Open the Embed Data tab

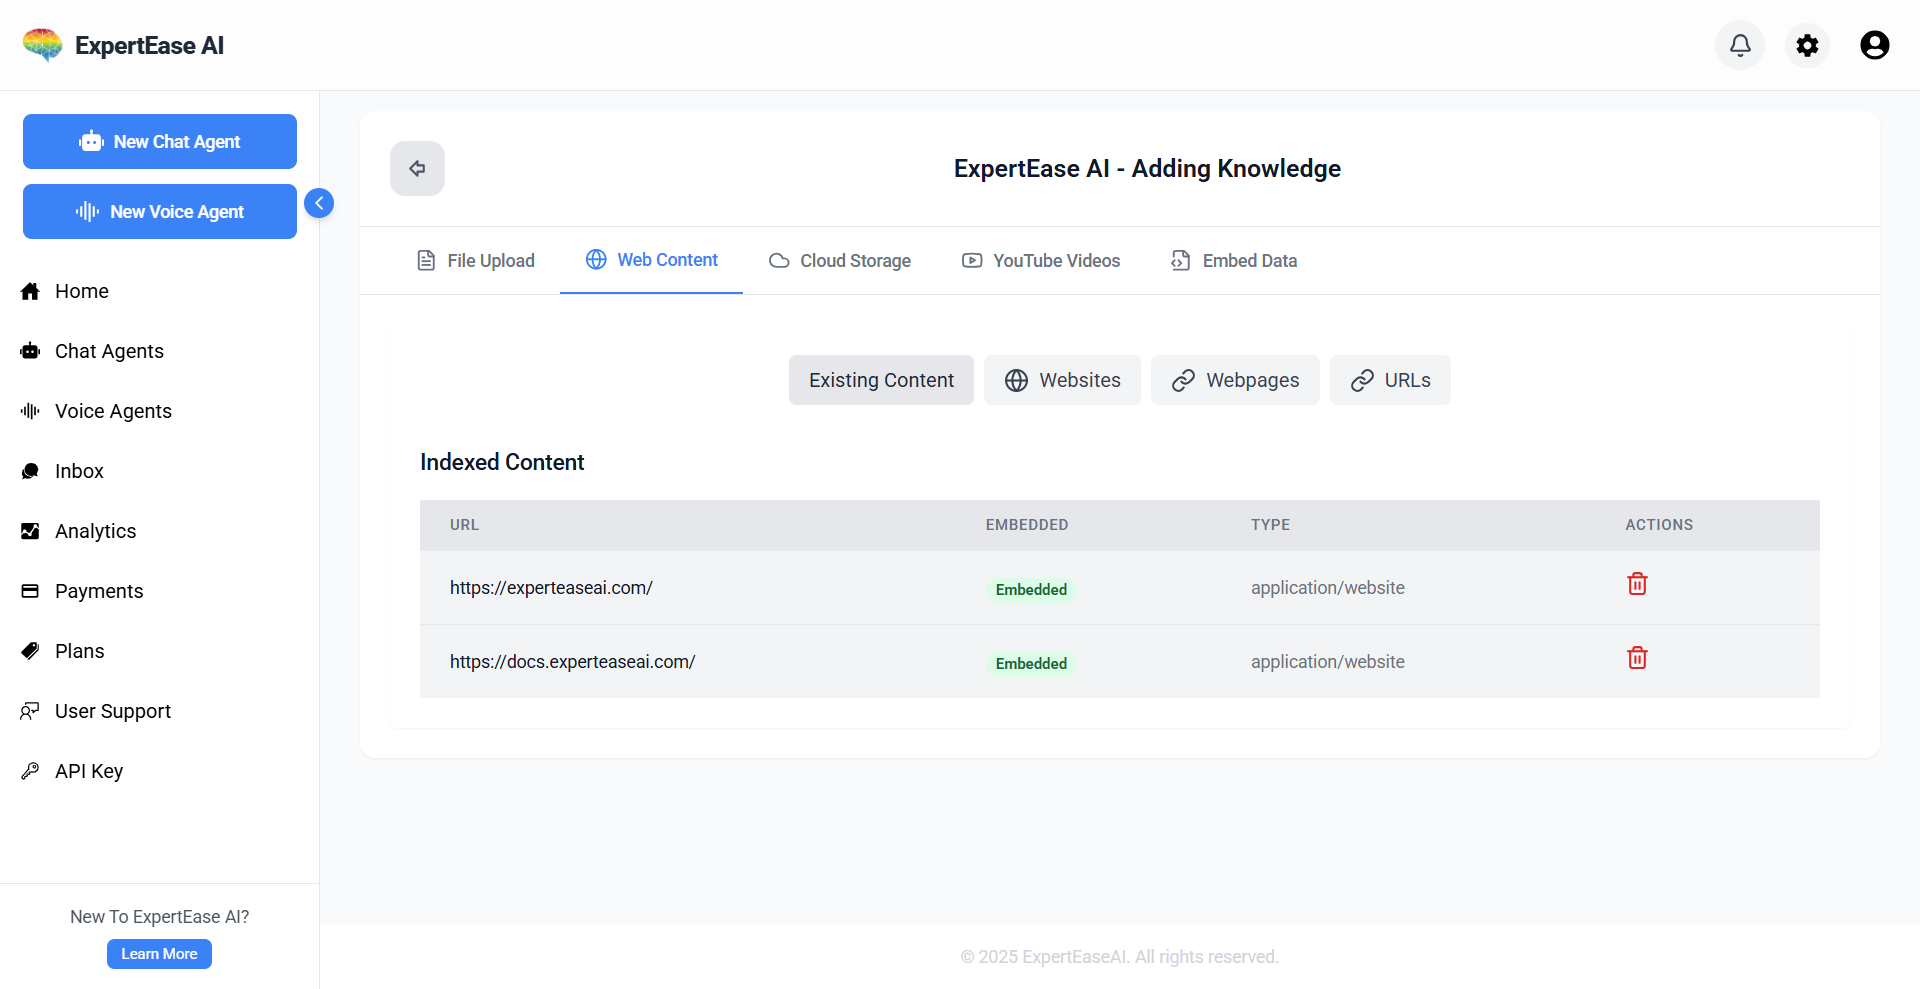1234,261
